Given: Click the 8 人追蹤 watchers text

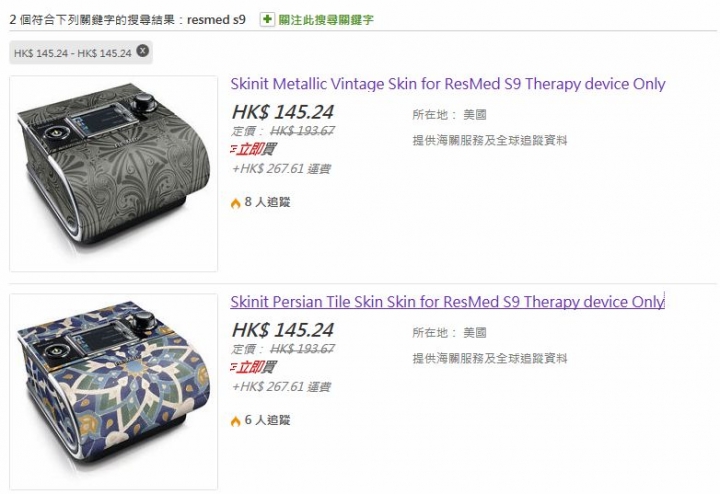Looking at the screenshot, I should click(267, 202).
